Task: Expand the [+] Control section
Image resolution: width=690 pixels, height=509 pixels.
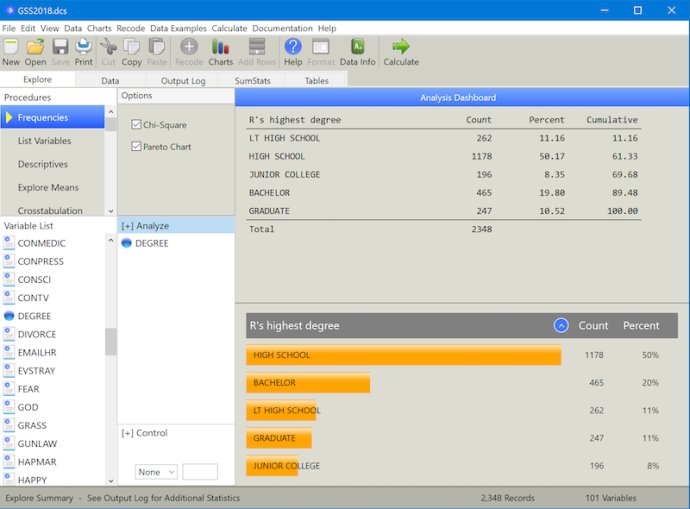Action: click(144, 433)
